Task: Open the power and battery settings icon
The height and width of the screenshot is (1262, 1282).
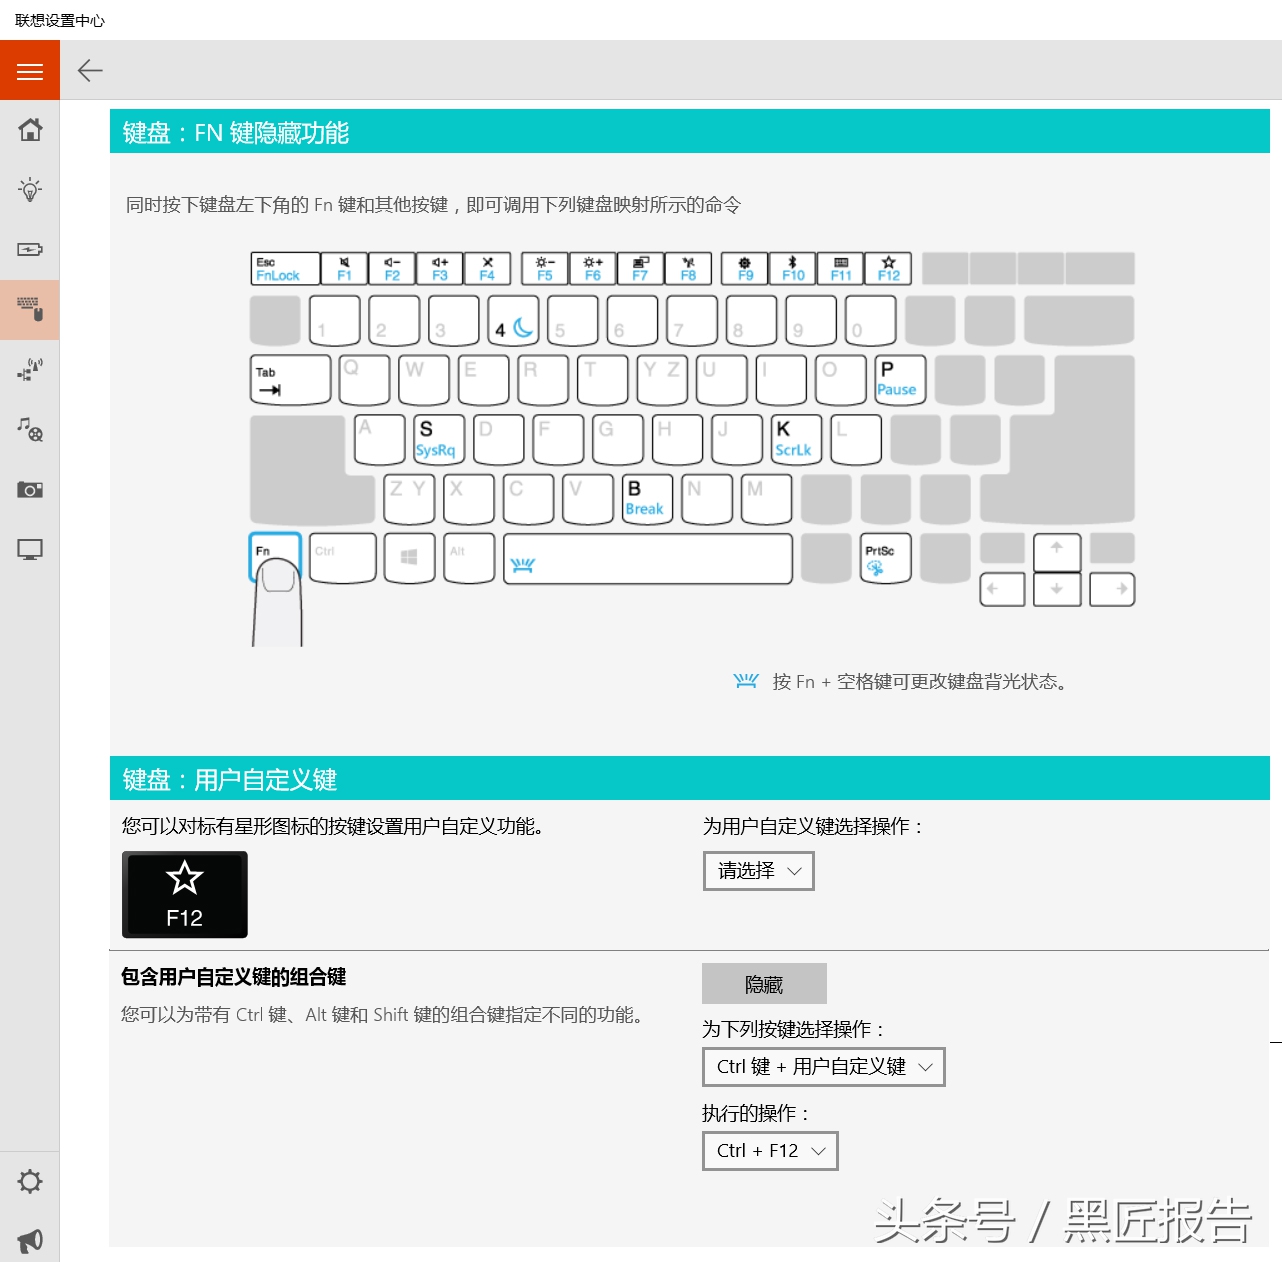Action: (x=30, y=249)
